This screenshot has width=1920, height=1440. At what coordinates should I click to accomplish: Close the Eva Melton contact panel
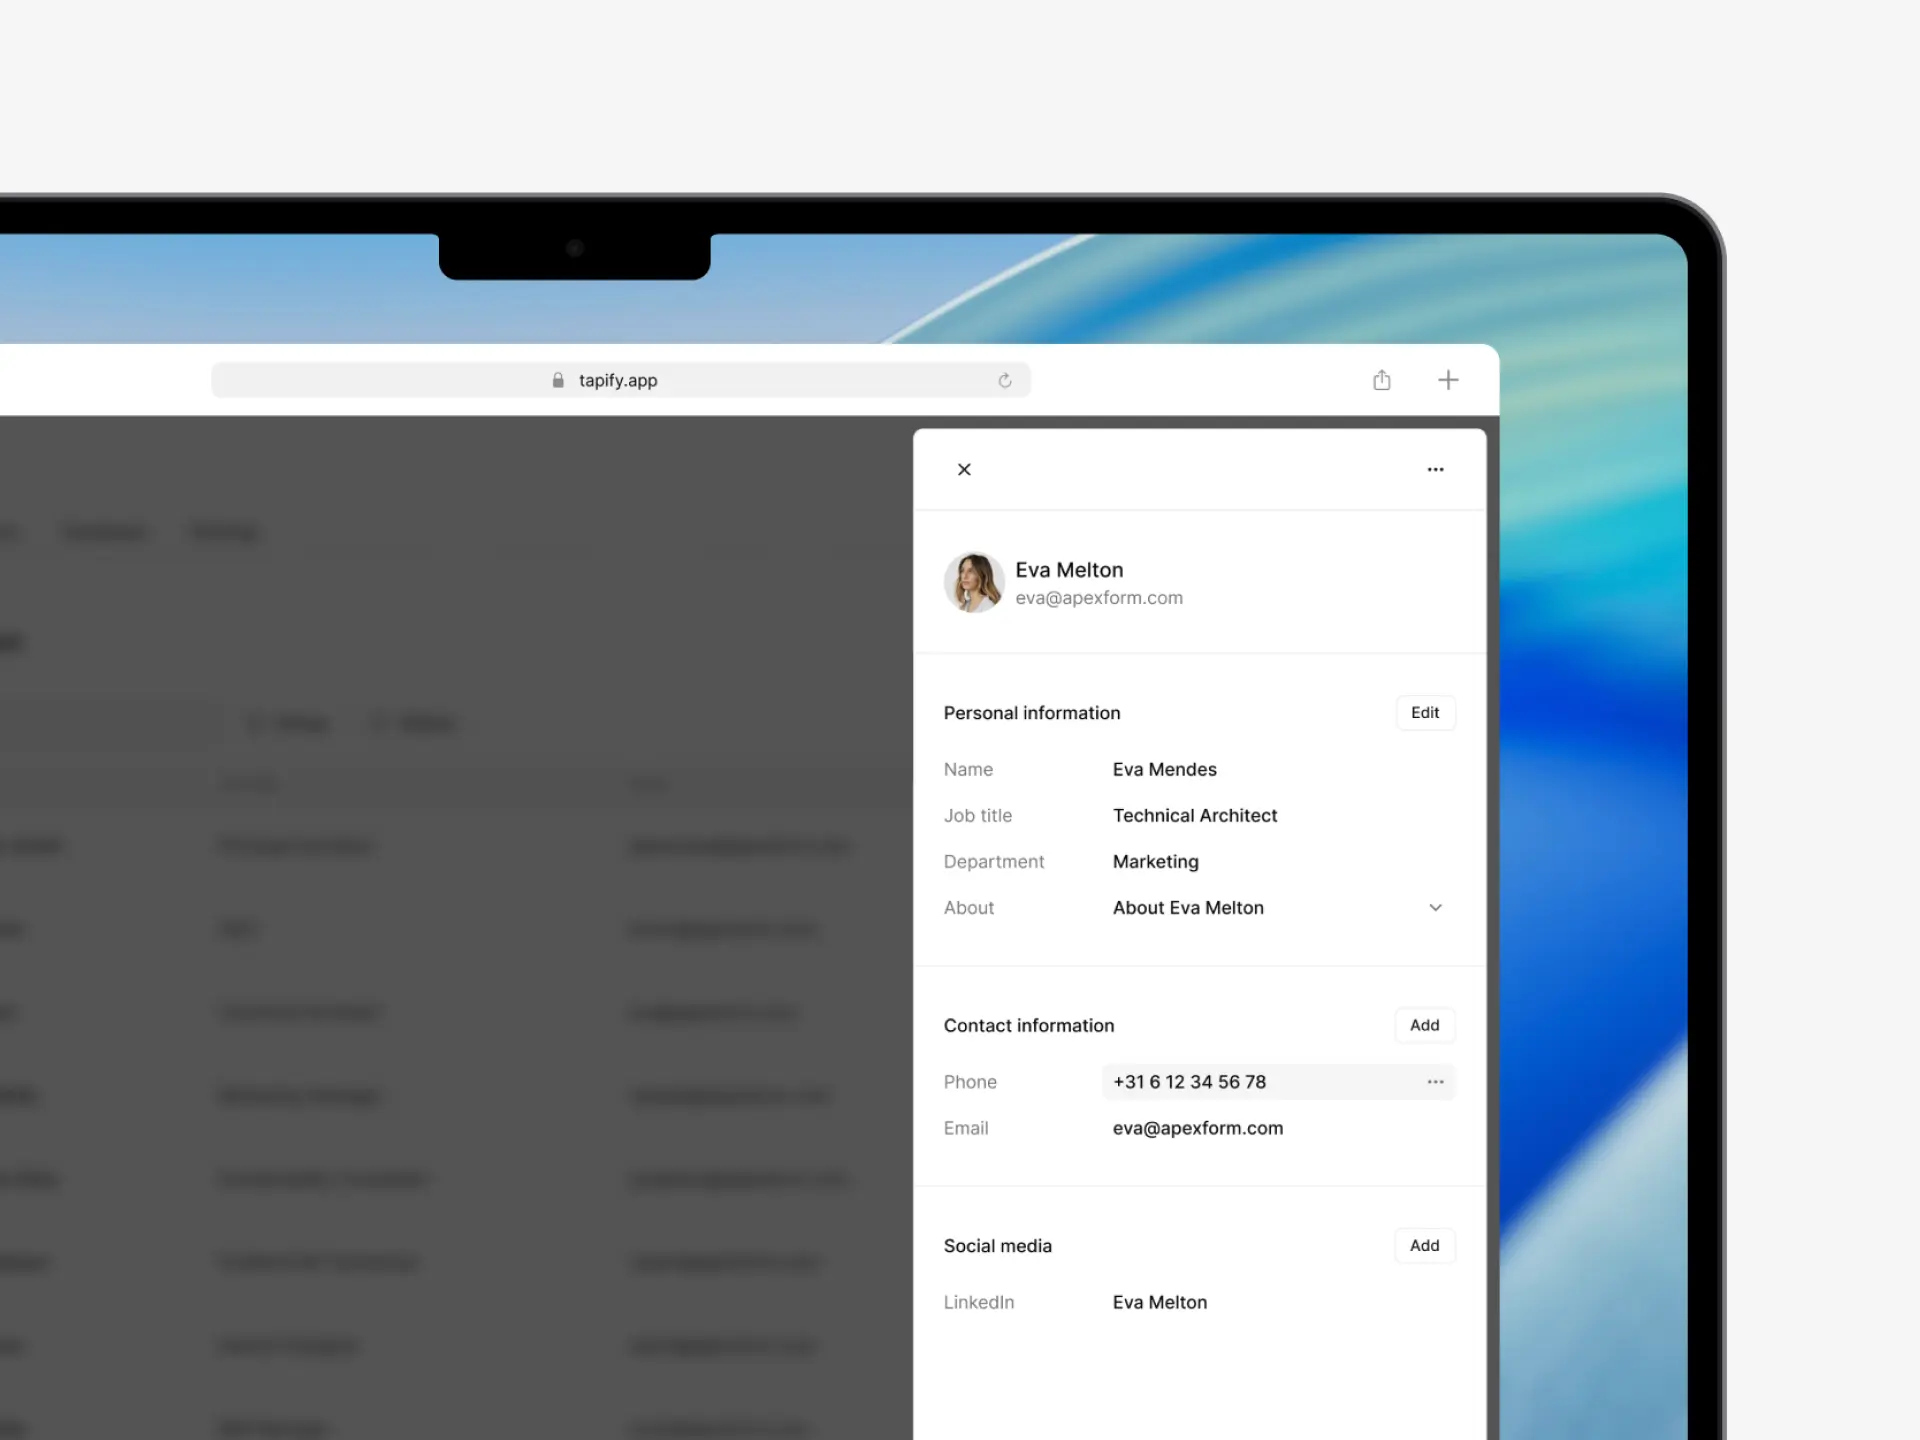964,469
